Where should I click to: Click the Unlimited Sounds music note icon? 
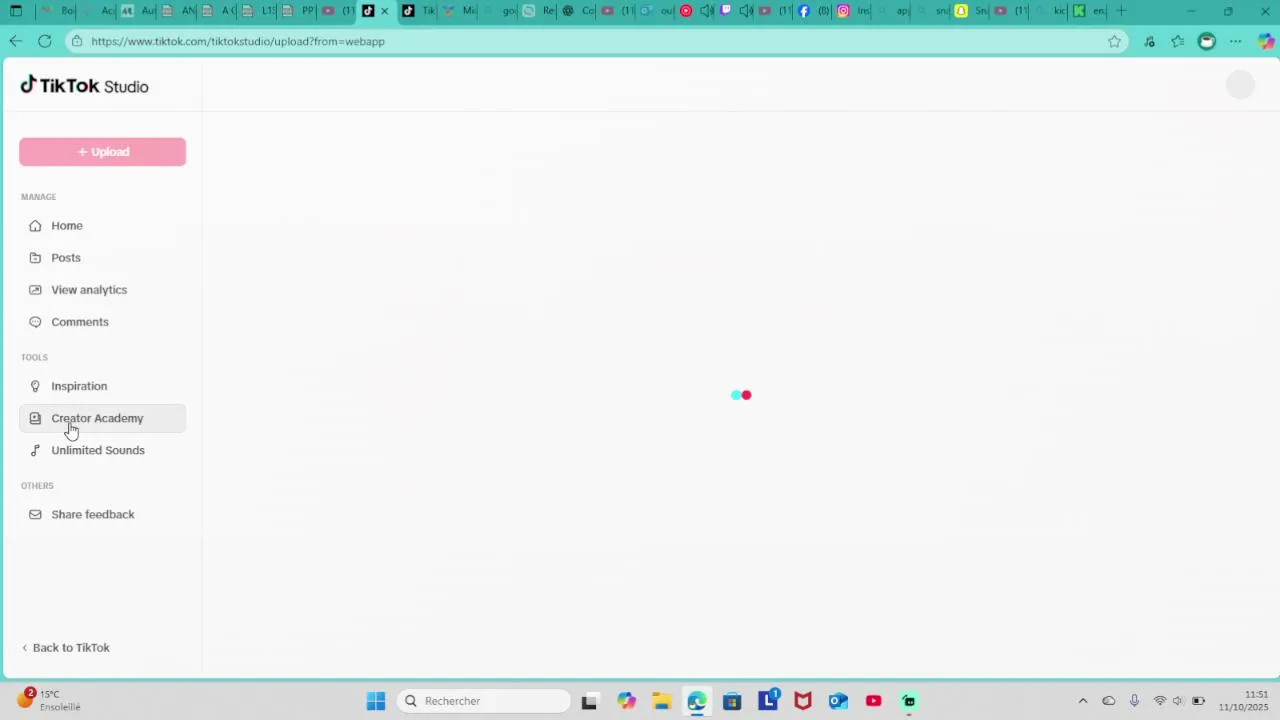point(35,450)
